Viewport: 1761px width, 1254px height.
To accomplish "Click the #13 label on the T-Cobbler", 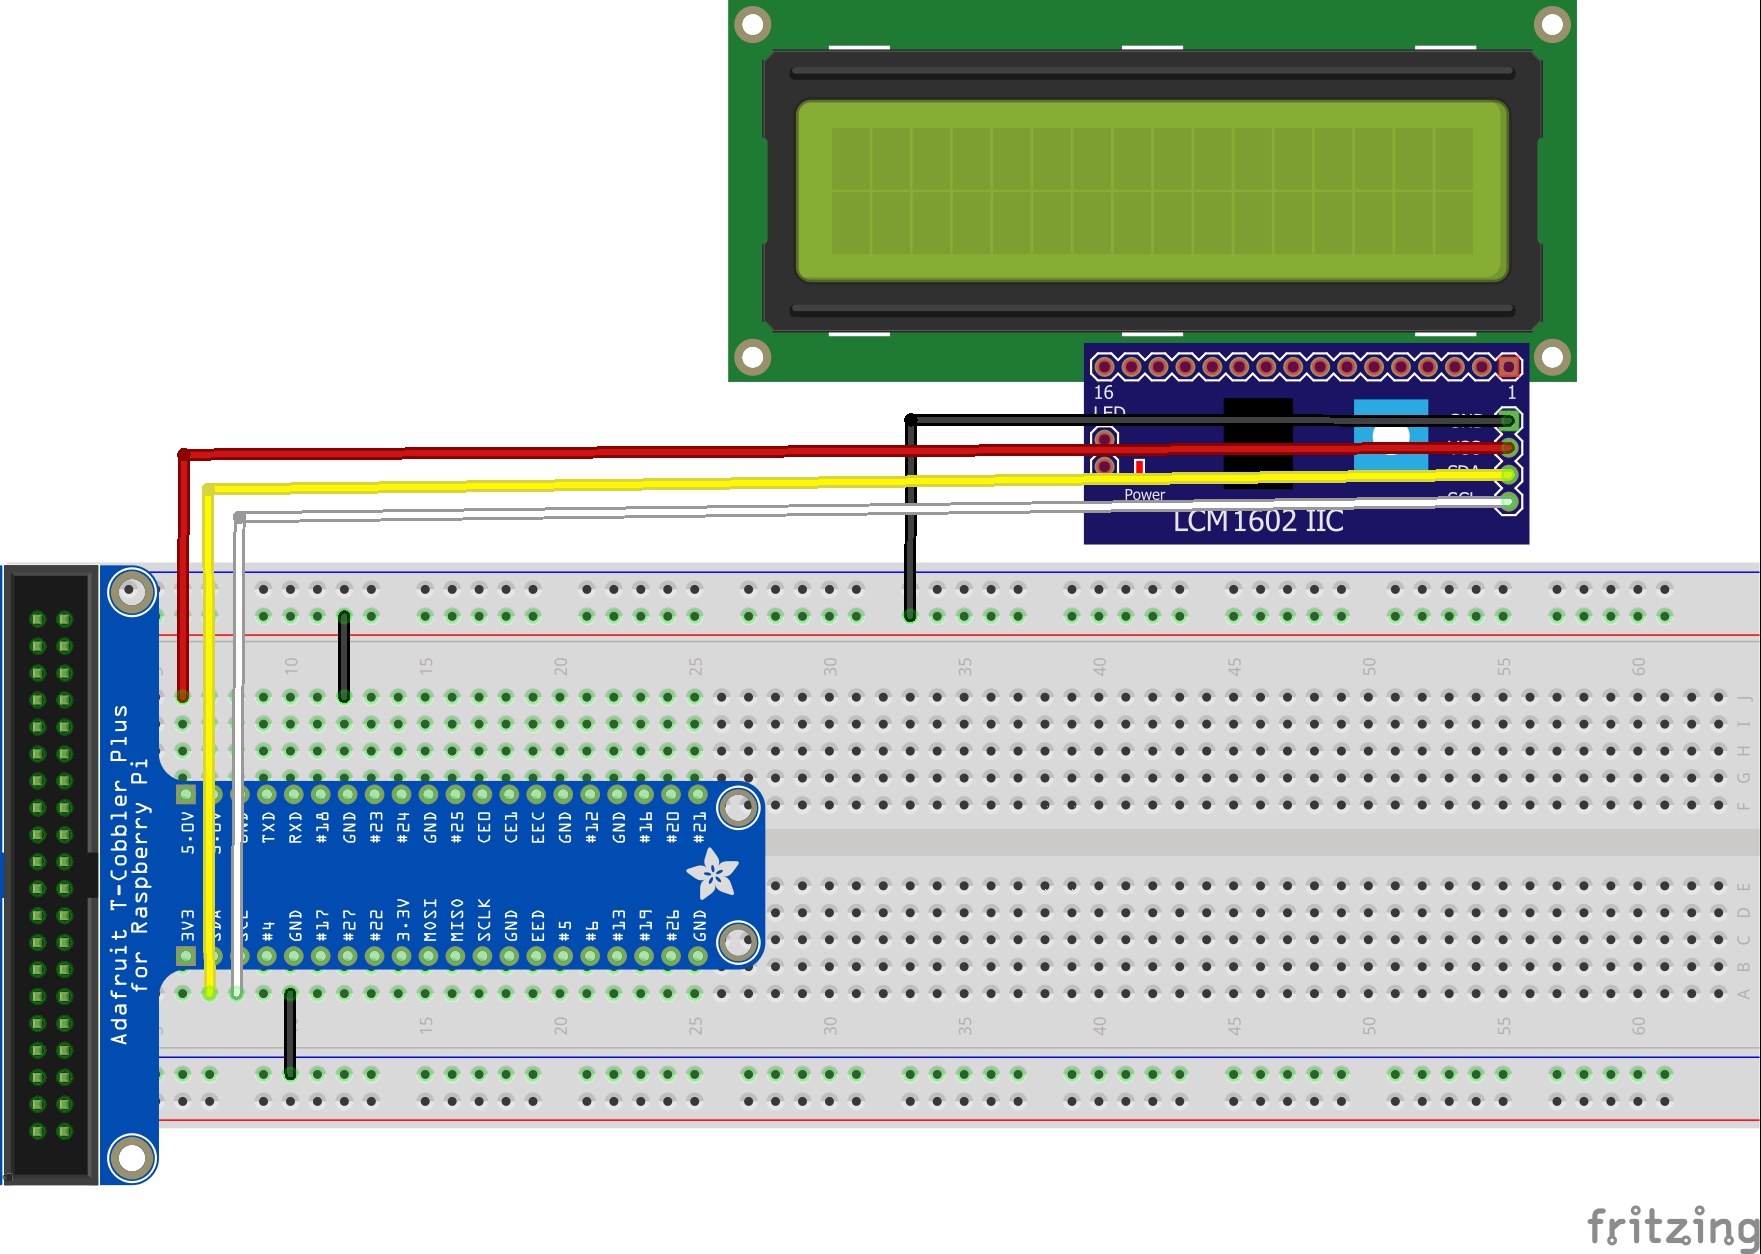I will [619, 925].
